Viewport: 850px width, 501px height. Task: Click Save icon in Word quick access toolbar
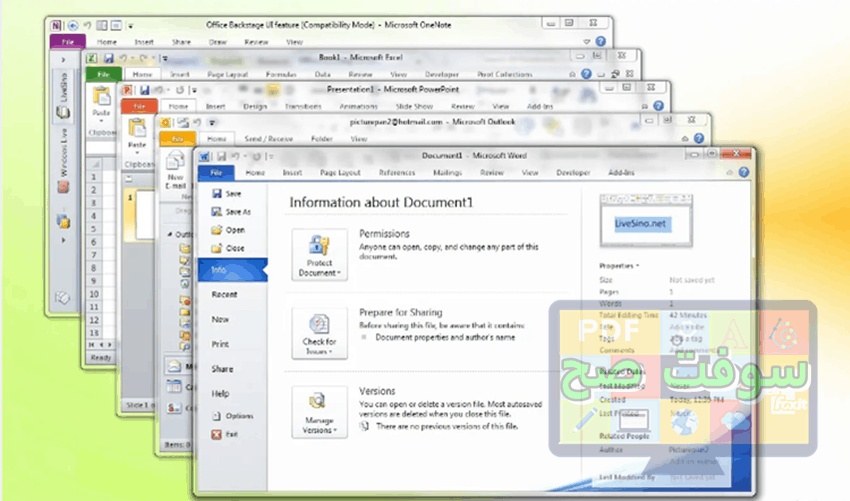[221, 157]
